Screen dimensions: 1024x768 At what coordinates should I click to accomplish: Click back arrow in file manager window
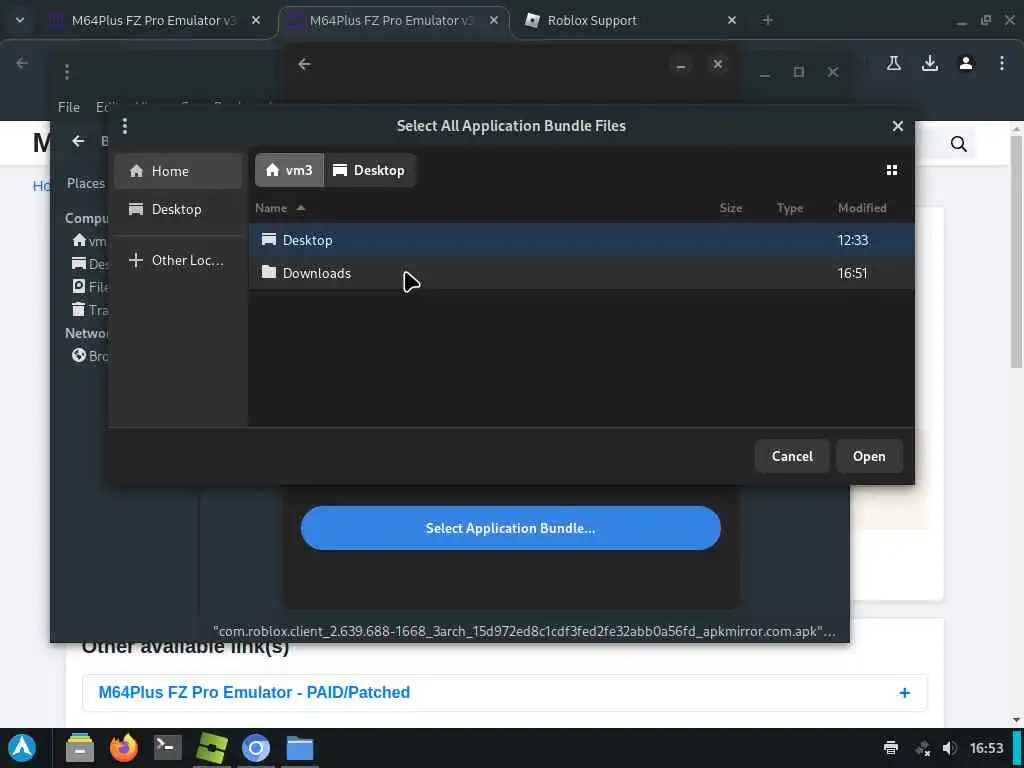pos(78,141)
